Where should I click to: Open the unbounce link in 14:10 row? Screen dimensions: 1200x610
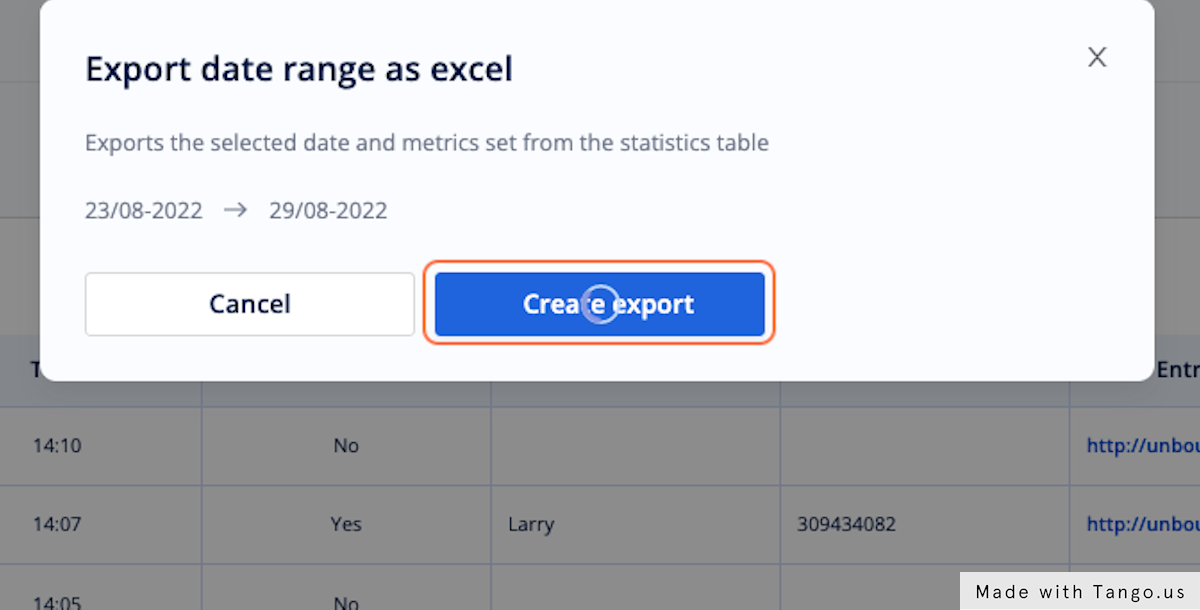(1142, 445)
